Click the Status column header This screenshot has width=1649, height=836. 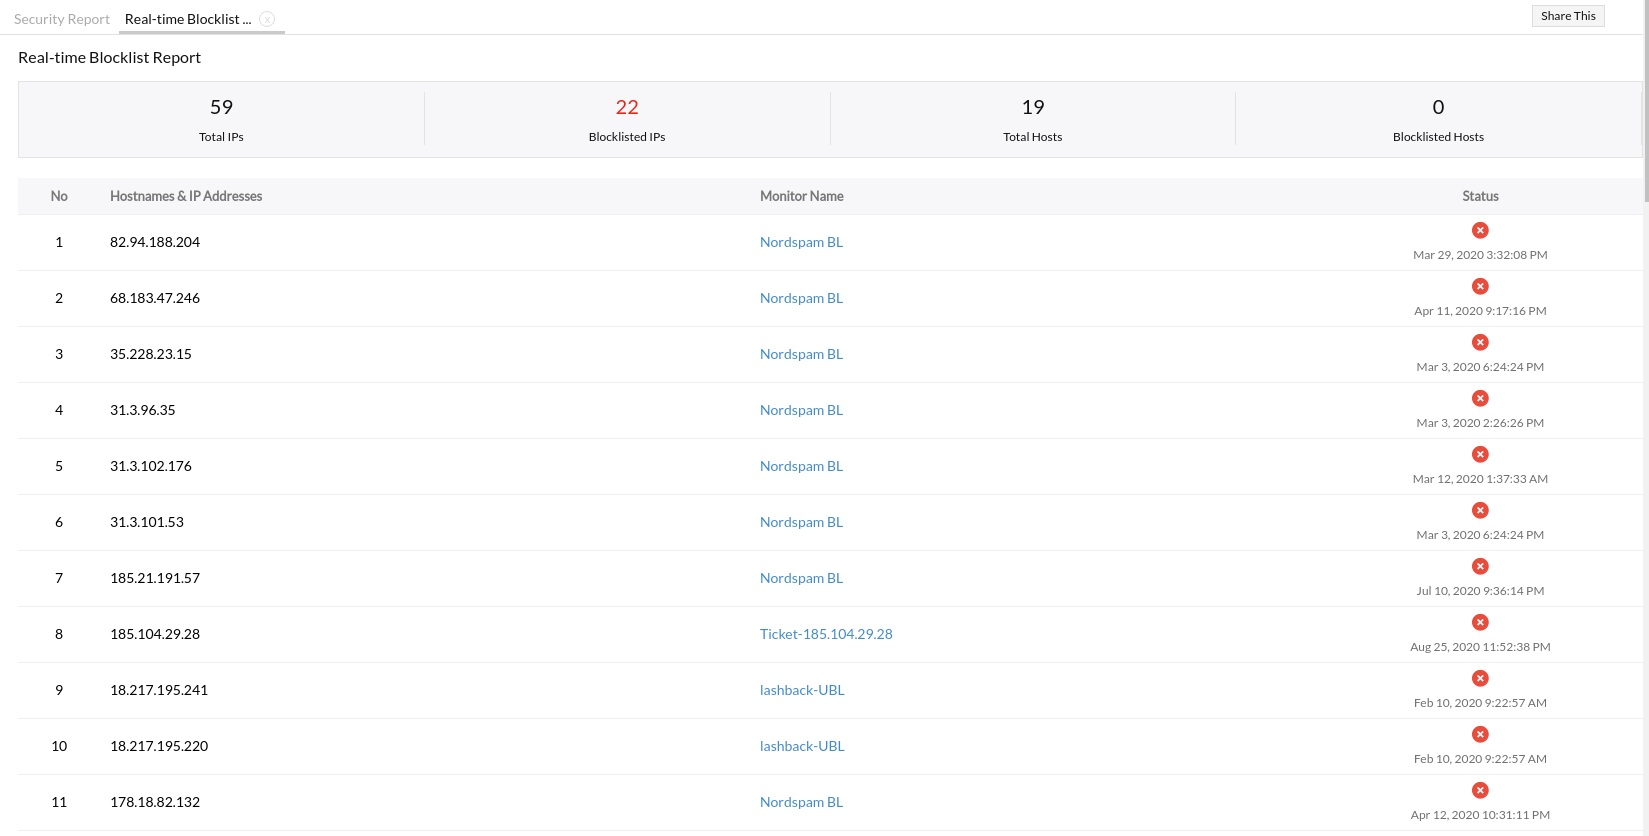click(x=1480, y=196)
